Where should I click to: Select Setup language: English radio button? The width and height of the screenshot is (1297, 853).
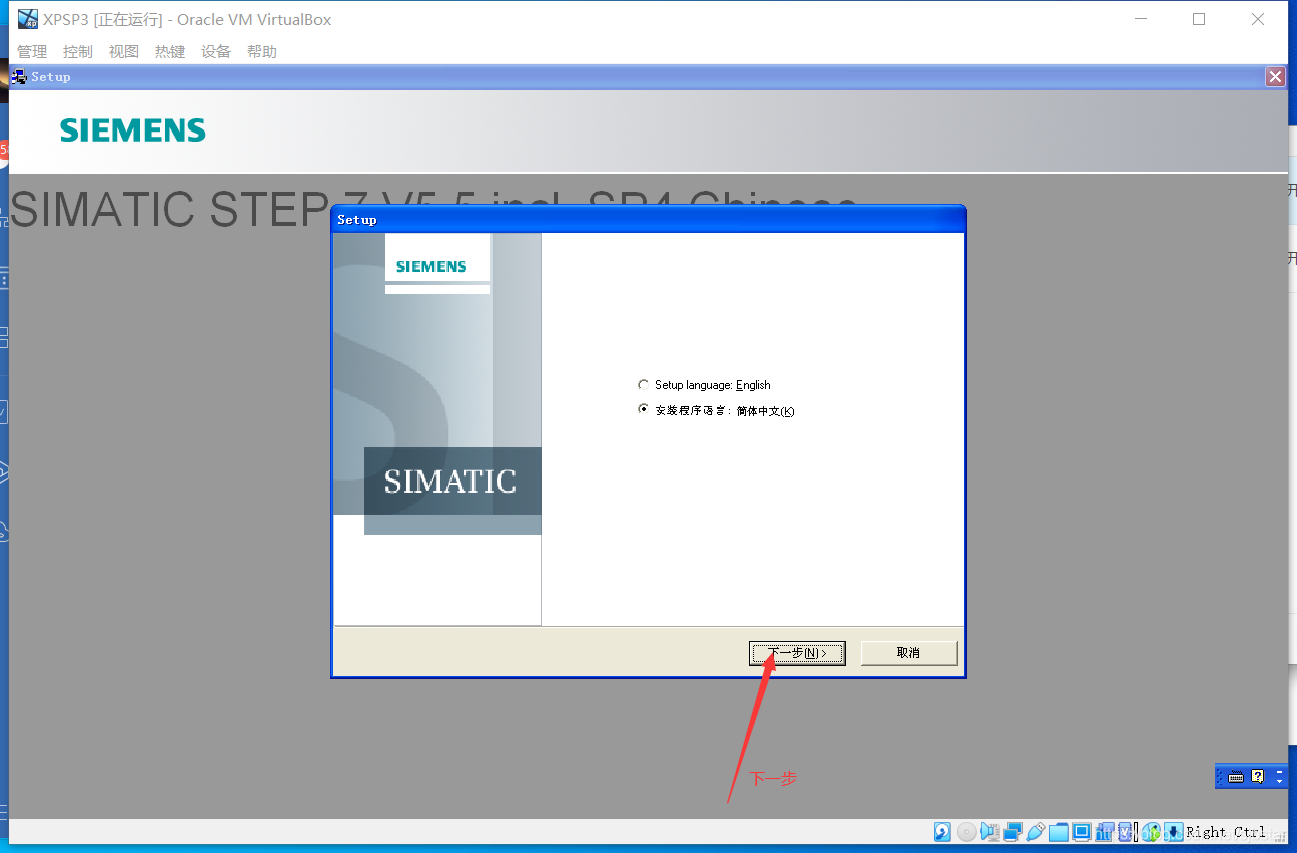[643, 384]
